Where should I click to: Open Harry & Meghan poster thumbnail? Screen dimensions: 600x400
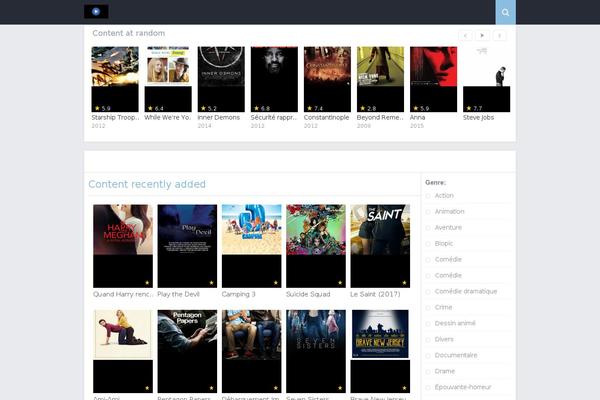(x=123, y=246)
